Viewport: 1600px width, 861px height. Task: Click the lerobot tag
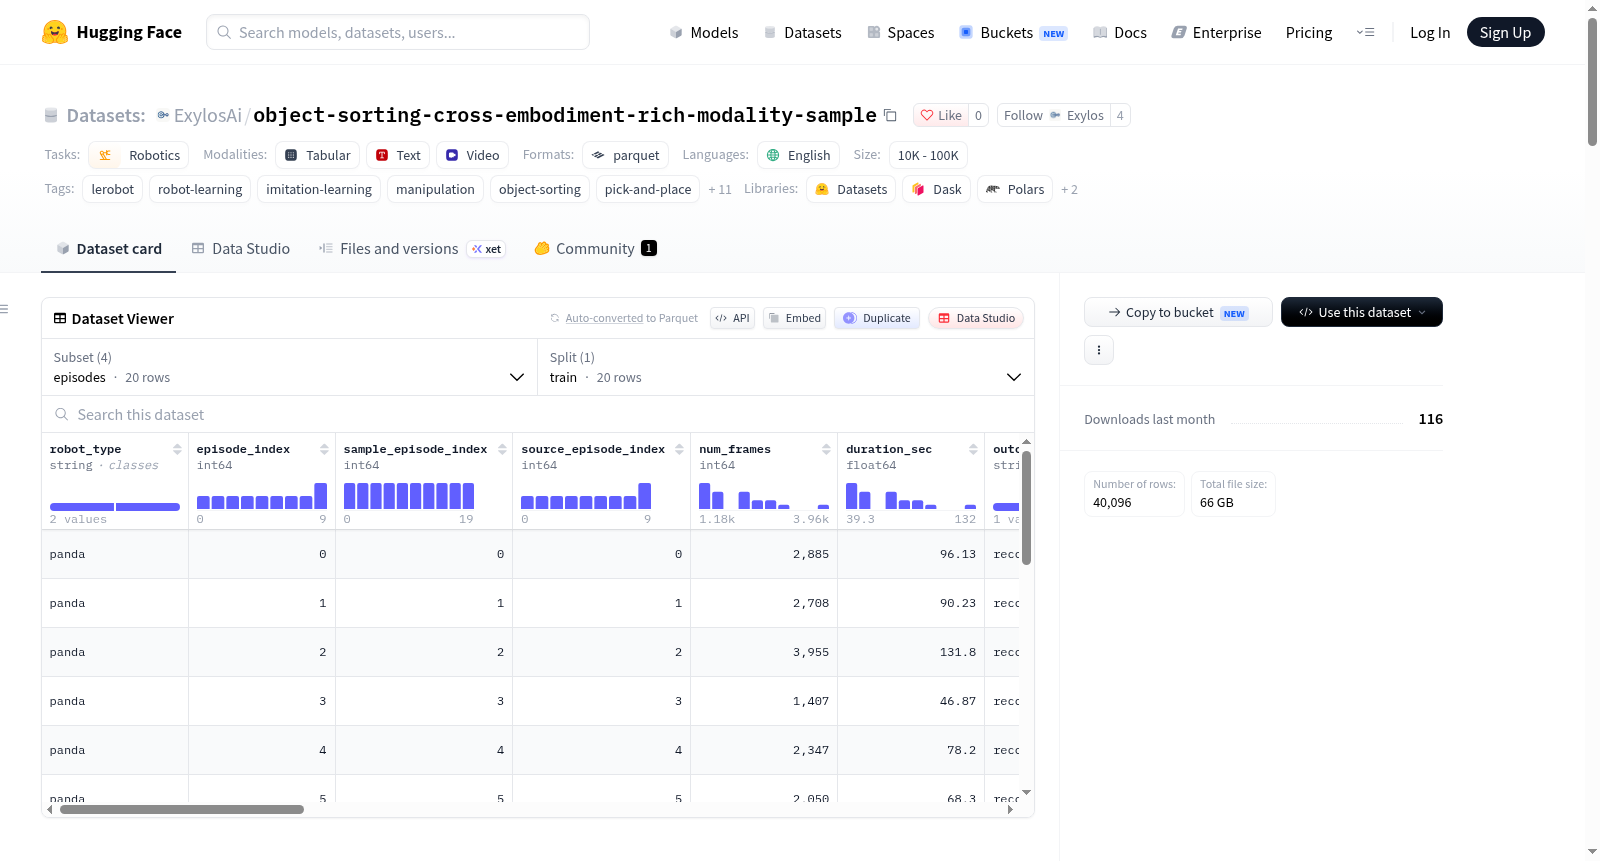(113, 189)
